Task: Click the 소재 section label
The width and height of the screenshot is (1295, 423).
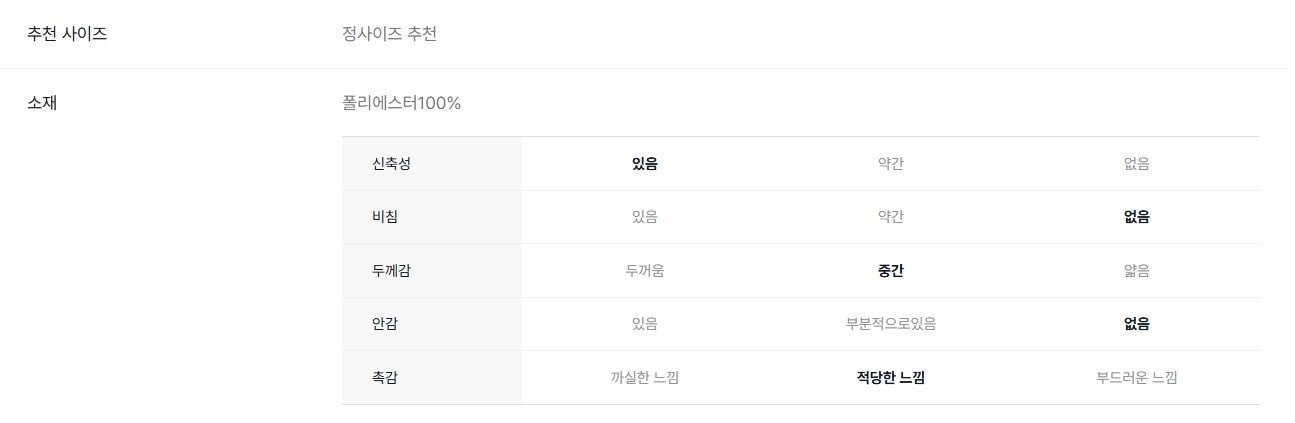Action: [x=42, y=103]
